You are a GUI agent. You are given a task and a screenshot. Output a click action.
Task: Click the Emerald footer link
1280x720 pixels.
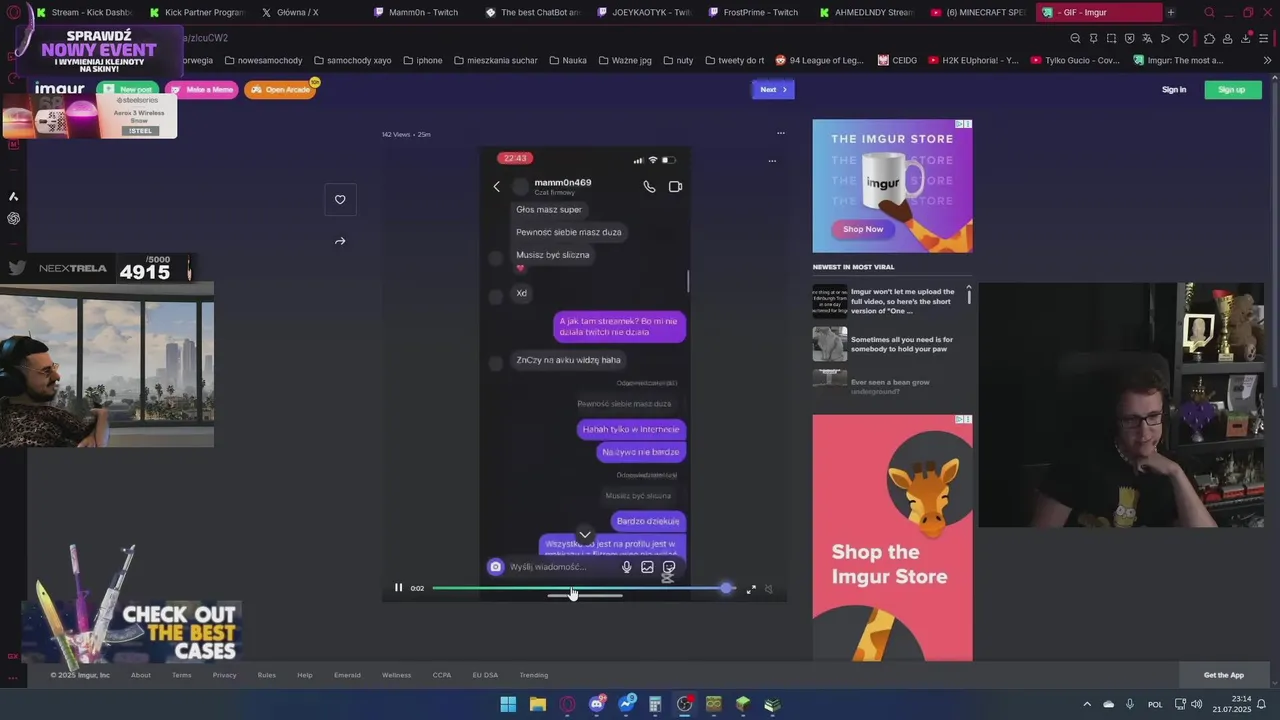(x=347, y=675)
